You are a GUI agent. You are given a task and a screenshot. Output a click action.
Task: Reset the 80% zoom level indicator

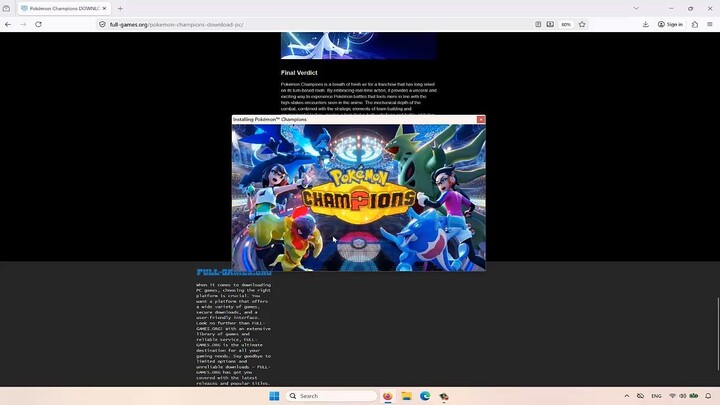click(566, 24)
